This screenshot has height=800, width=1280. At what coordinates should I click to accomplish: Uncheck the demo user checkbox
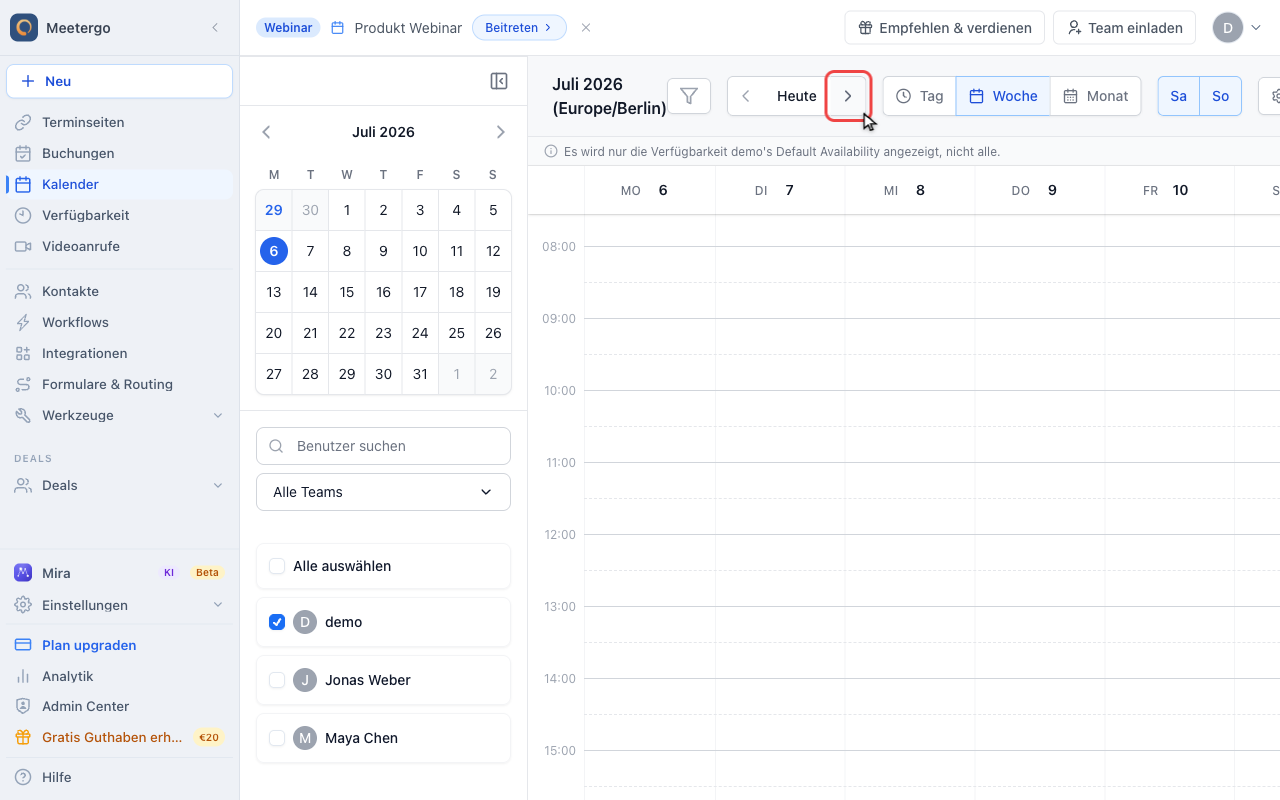[x=277, y=622]
